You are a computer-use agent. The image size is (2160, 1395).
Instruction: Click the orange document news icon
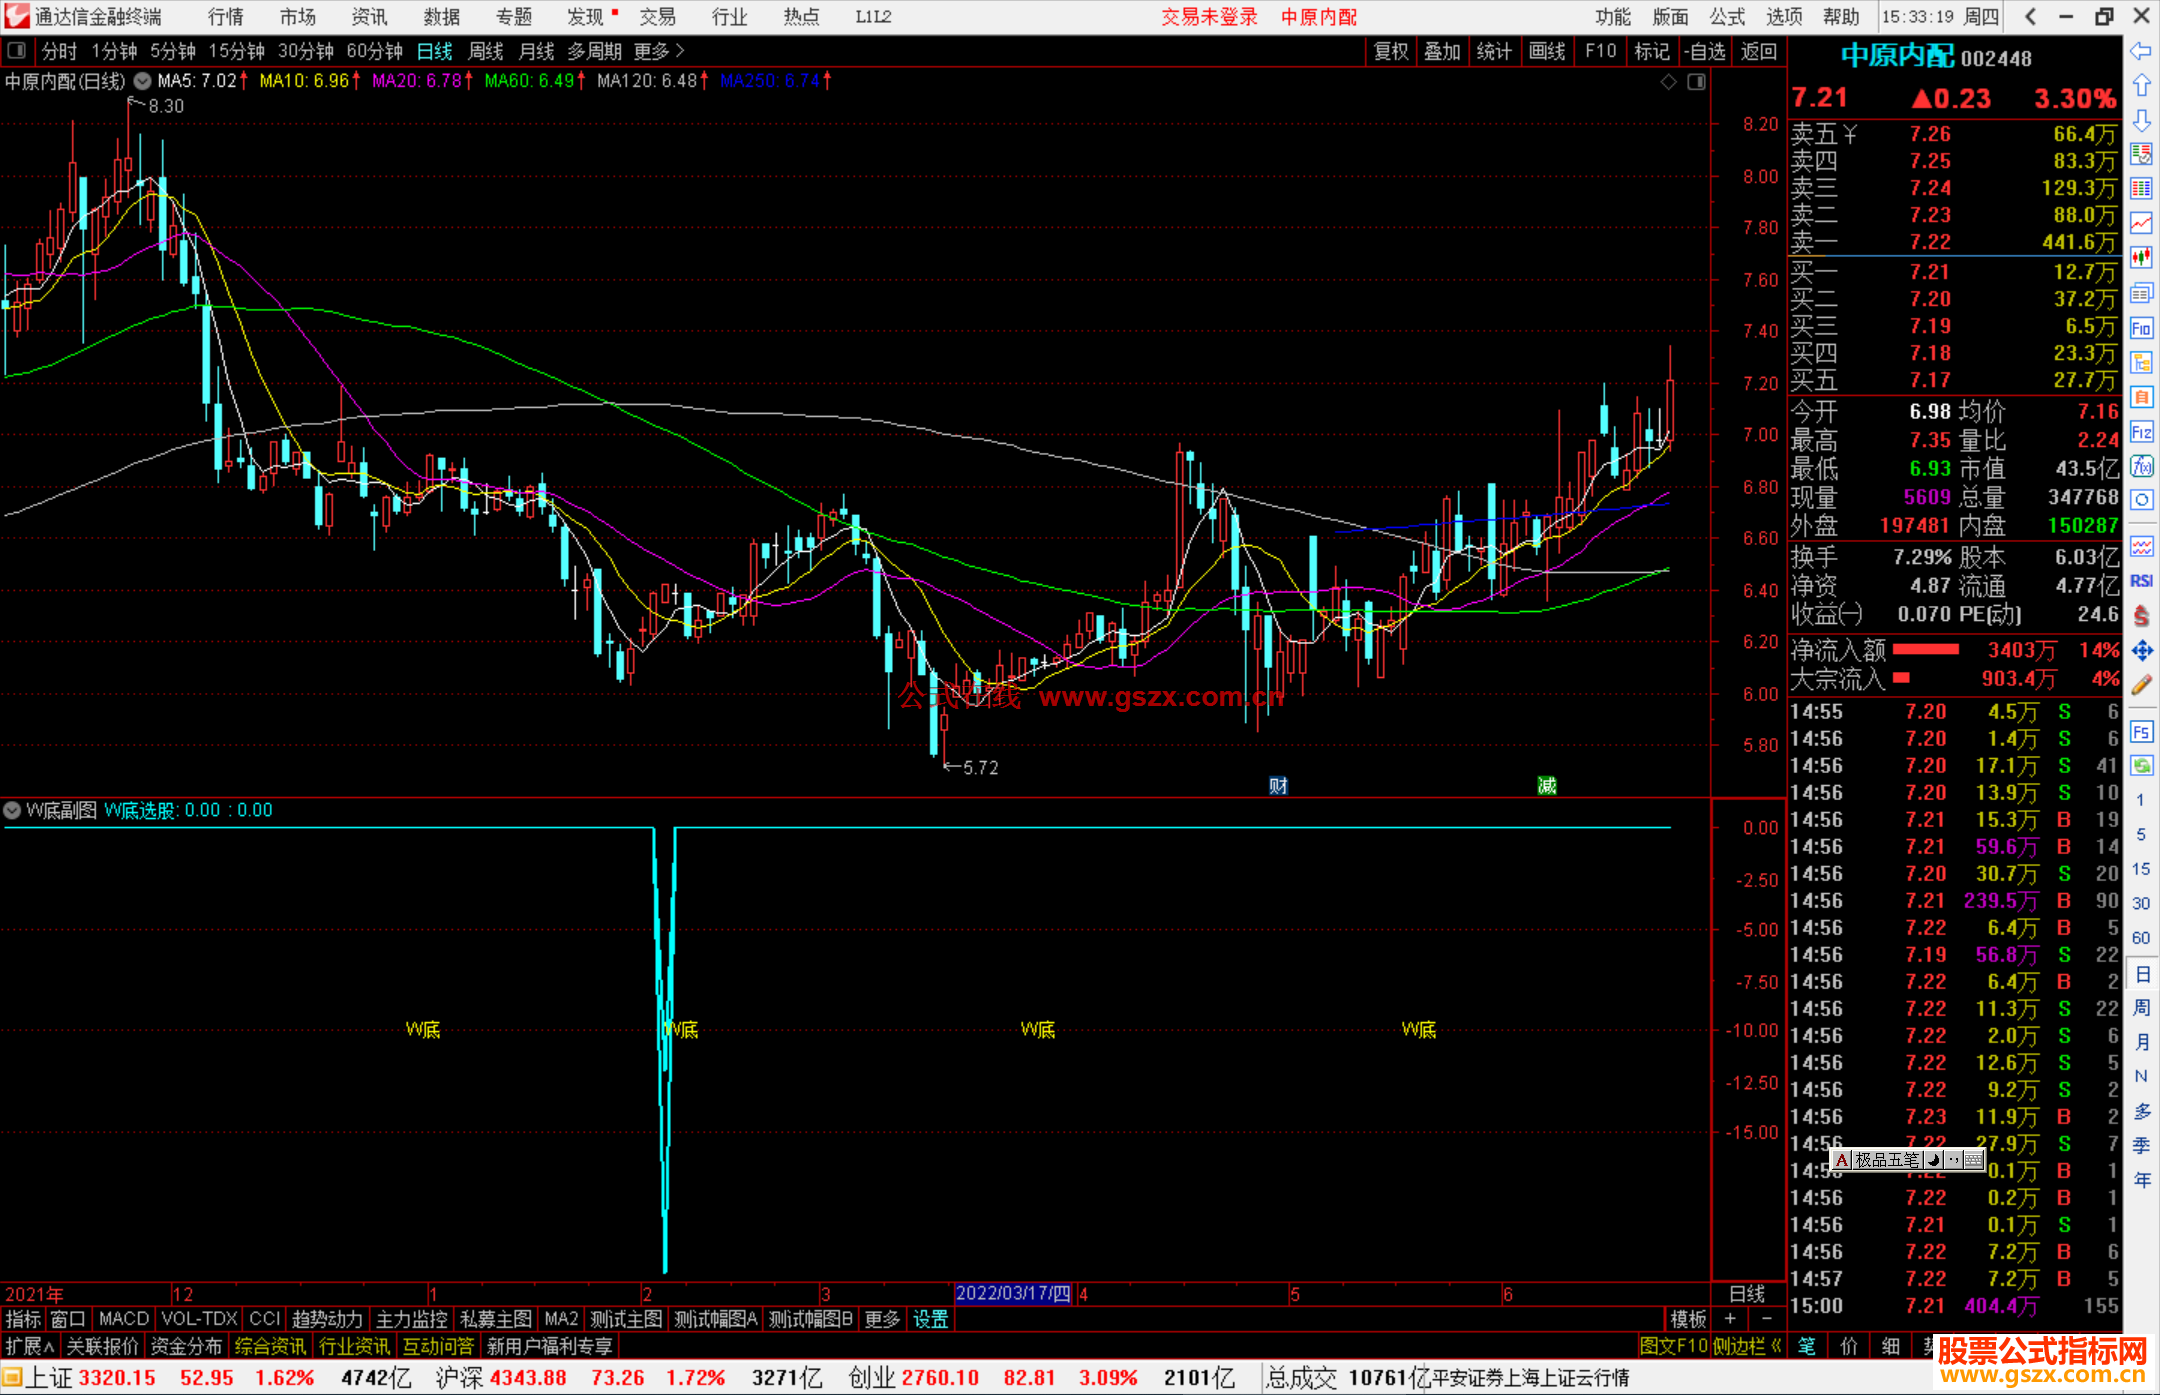(x=2141, y=397)
